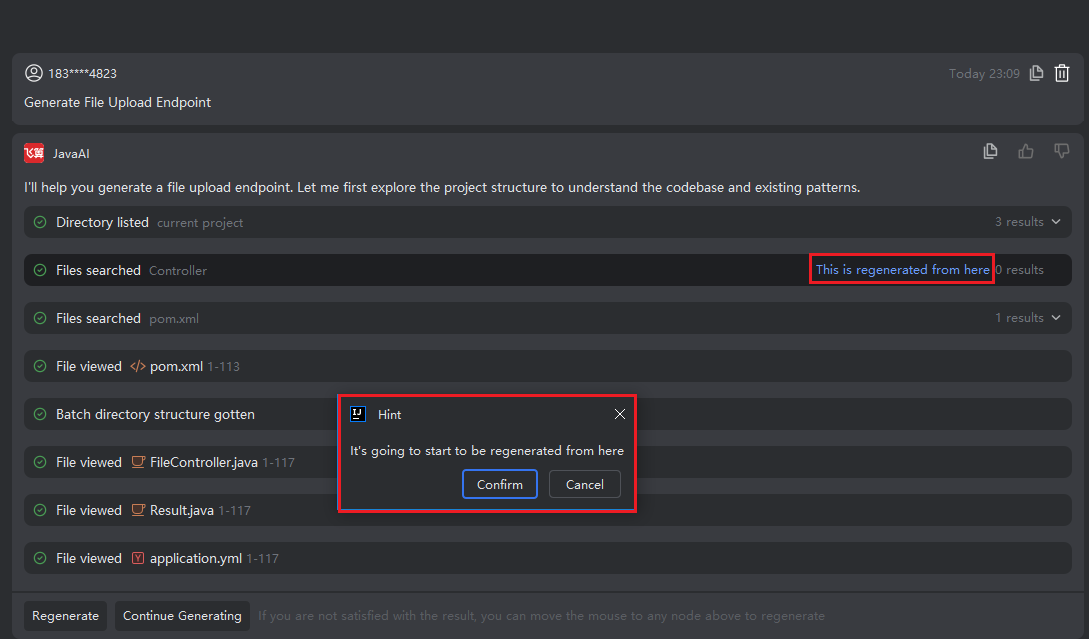The width and height of the screenshot is (1089, 639).
Task: Click the pom.xml code file icon
Action: coord(138,366)
